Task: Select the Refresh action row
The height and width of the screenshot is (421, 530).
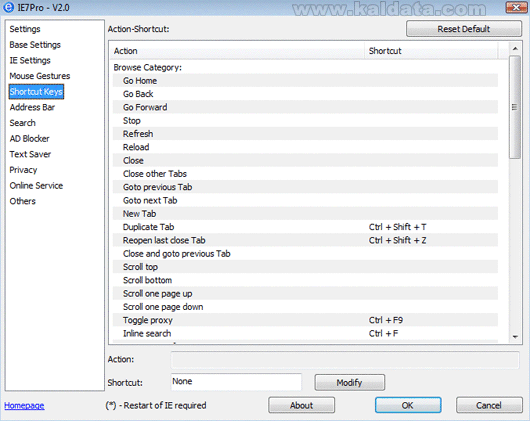Action: pos(305,134)
